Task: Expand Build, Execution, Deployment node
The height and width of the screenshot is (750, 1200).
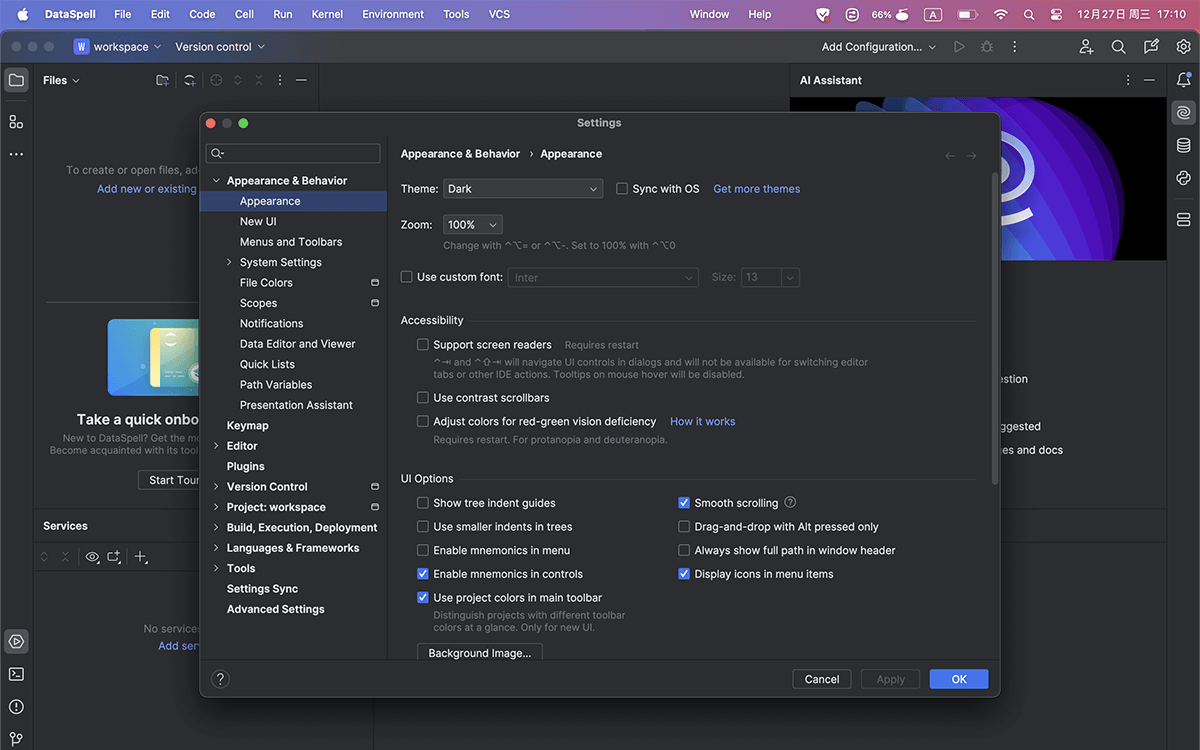Action: point(216,528)
